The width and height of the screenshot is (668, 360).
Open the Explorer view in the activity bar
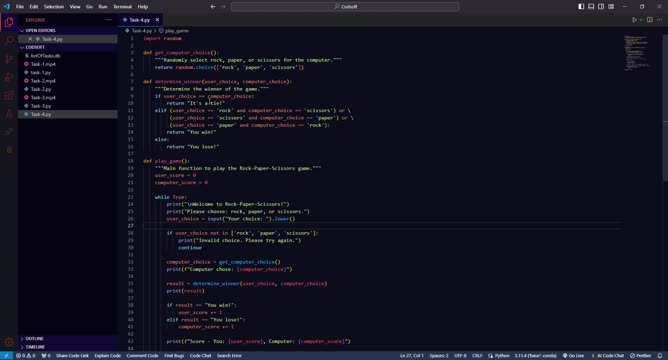pos(9,22)
